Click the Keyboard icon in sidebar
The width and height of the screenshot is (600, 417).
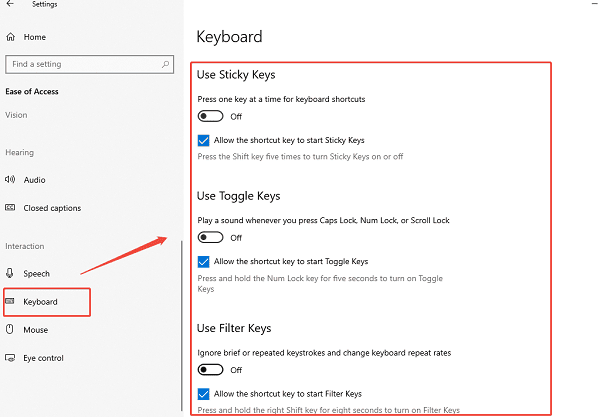point(11,301)
